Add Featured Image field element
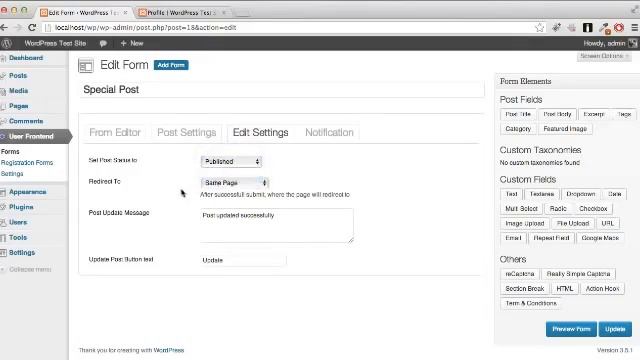The width and height of the screenshot is (640, 360). click(x=565, y=129)
